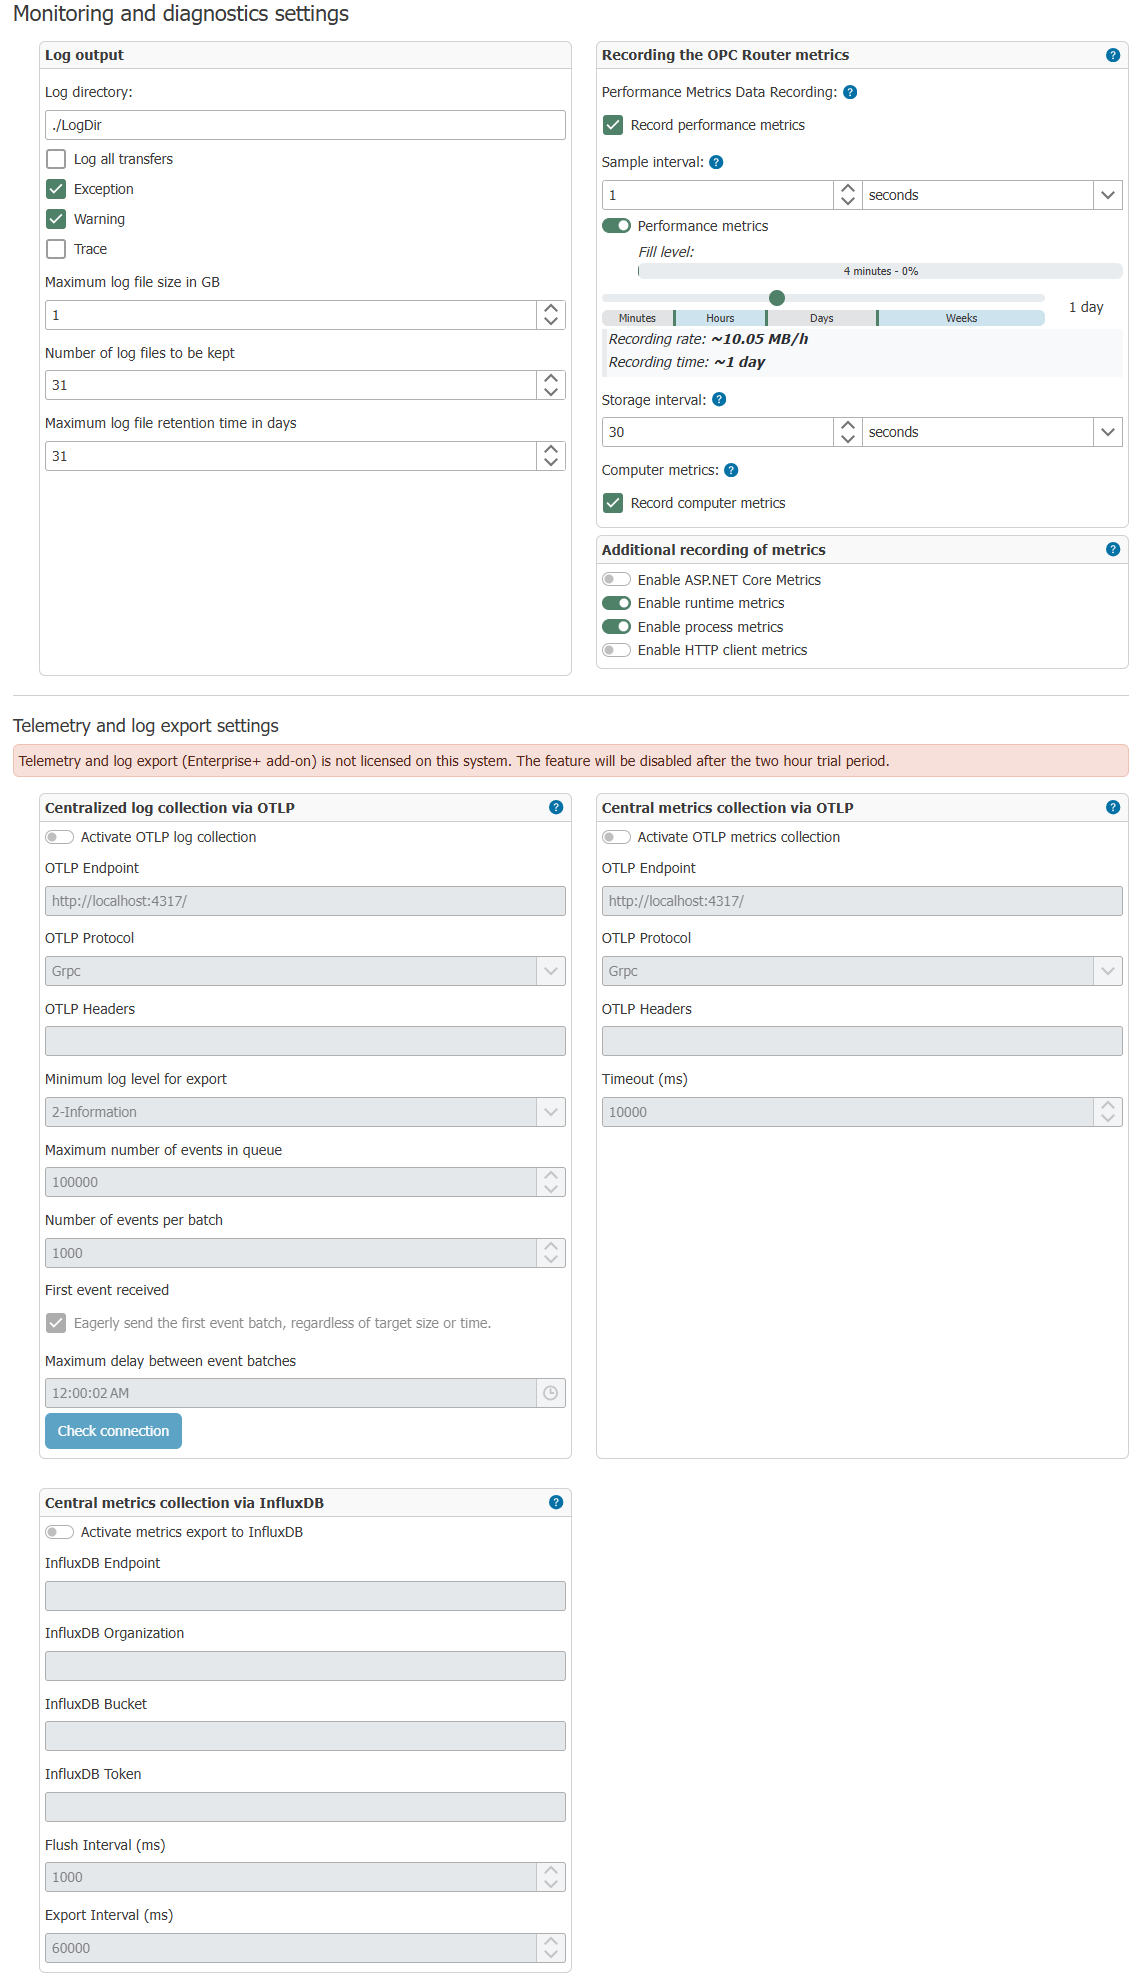The image size is (1141, 1988).
Task: Click the Storage interval help icon
Action: [719, 399]
